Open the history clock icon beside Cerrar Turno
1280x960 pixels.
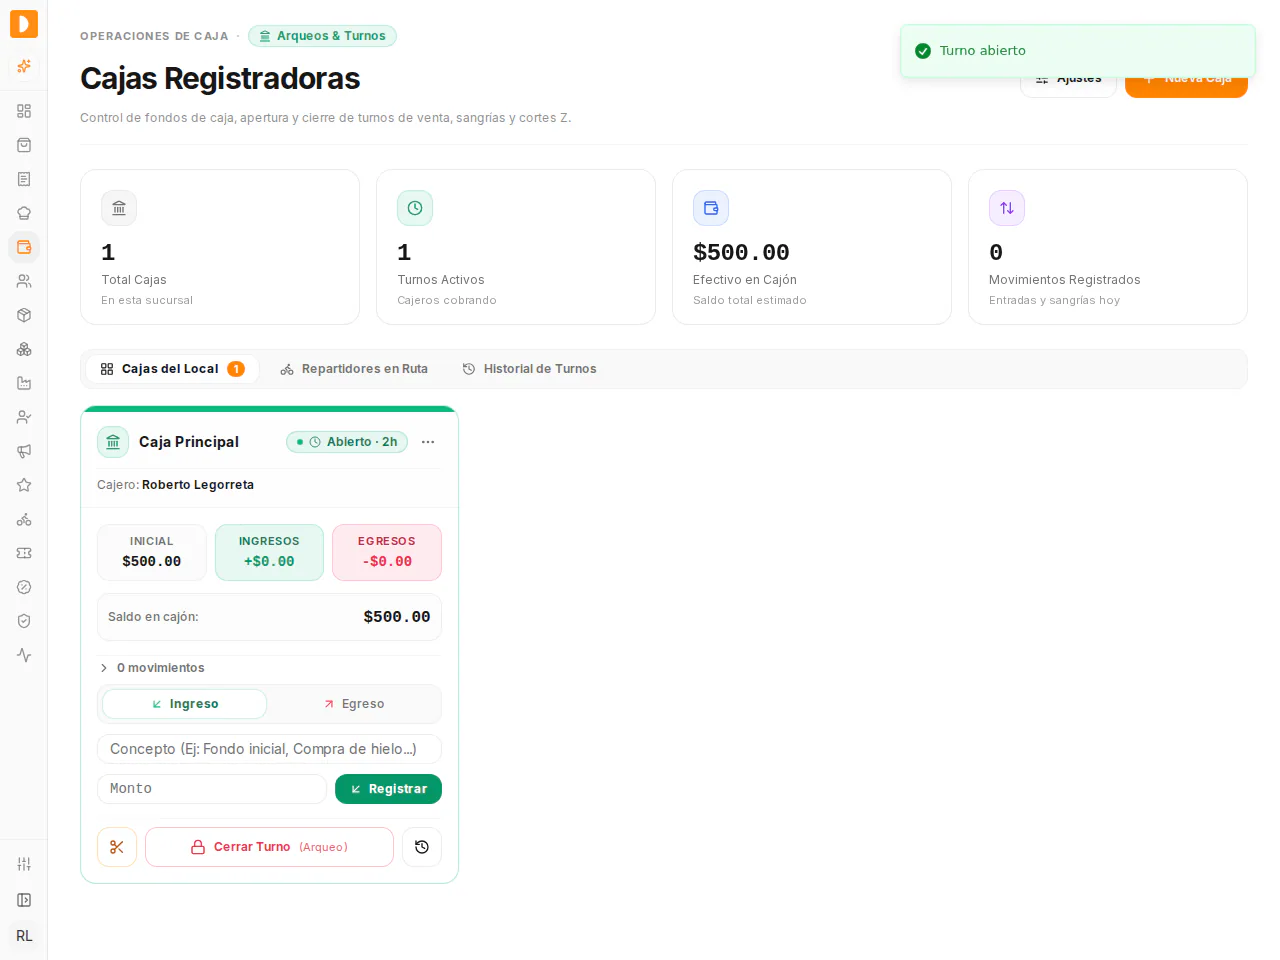pyautogui.click(x=422, y=847)
